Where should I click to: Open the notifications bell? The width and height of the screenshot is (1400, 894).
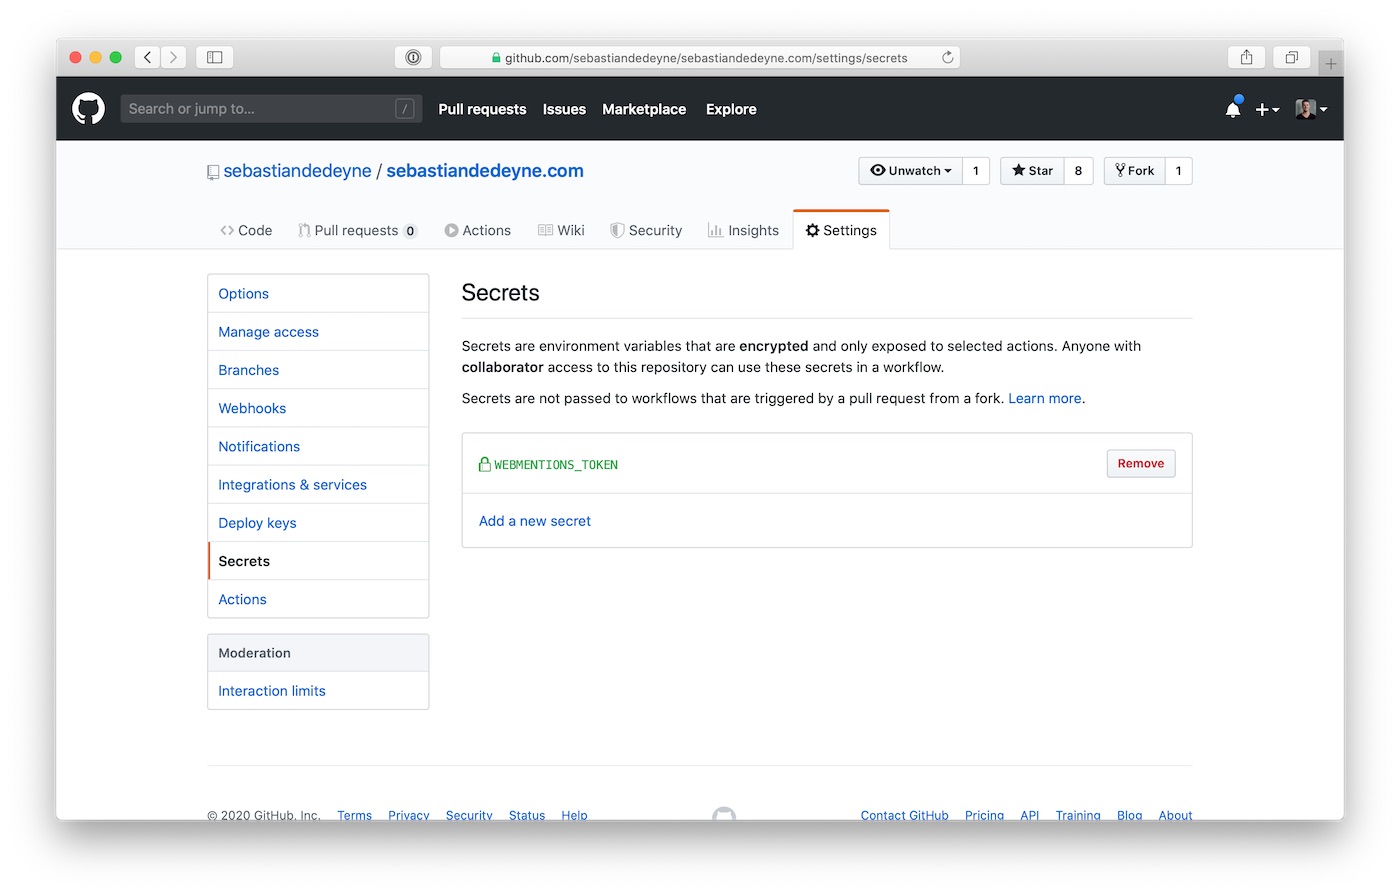[1233, 109]
